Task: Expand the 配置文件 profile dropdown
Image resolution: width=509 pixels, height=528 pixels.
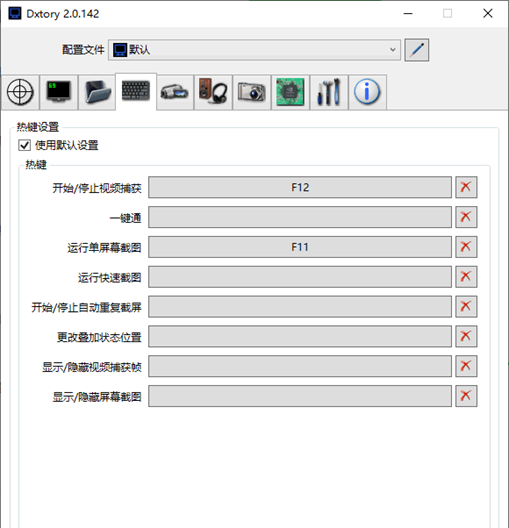Action: [254, 50]
